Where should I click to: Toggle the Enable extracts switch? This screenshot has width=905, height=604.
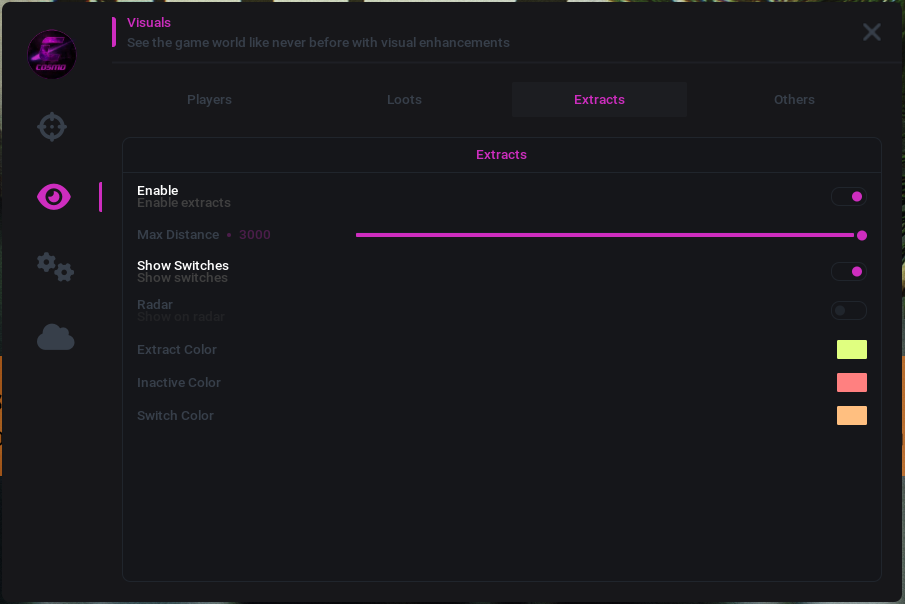pyautogui.click(x=849, y=197)
